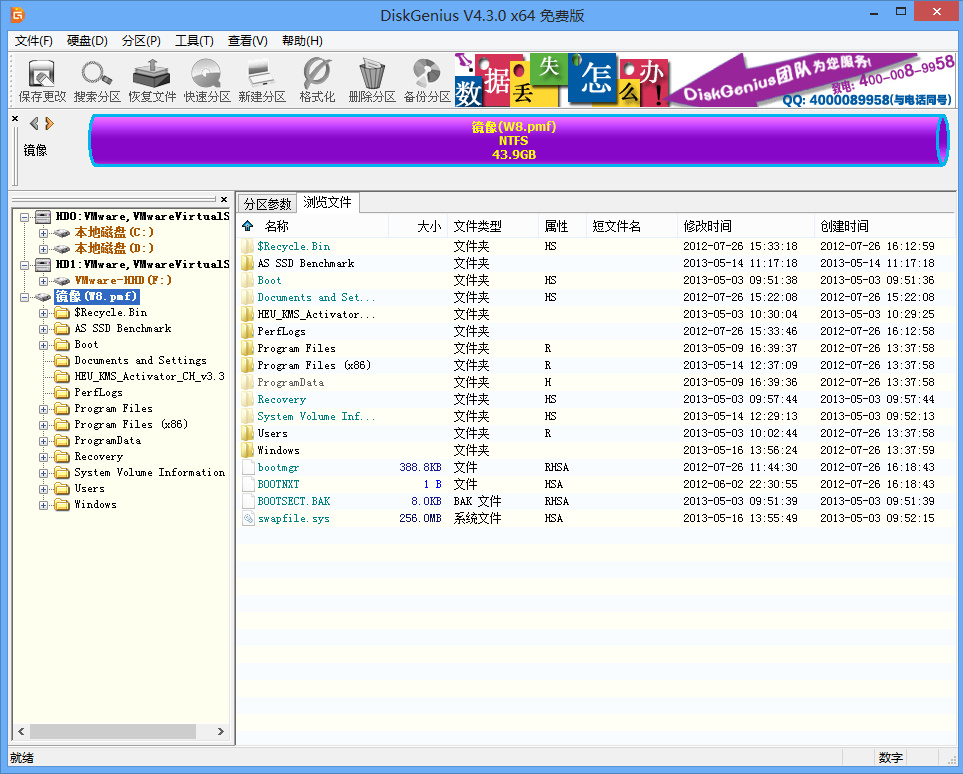Open the 文件(F) menu
This screenshot has width=963, height=774.
[x=34, y=41]
